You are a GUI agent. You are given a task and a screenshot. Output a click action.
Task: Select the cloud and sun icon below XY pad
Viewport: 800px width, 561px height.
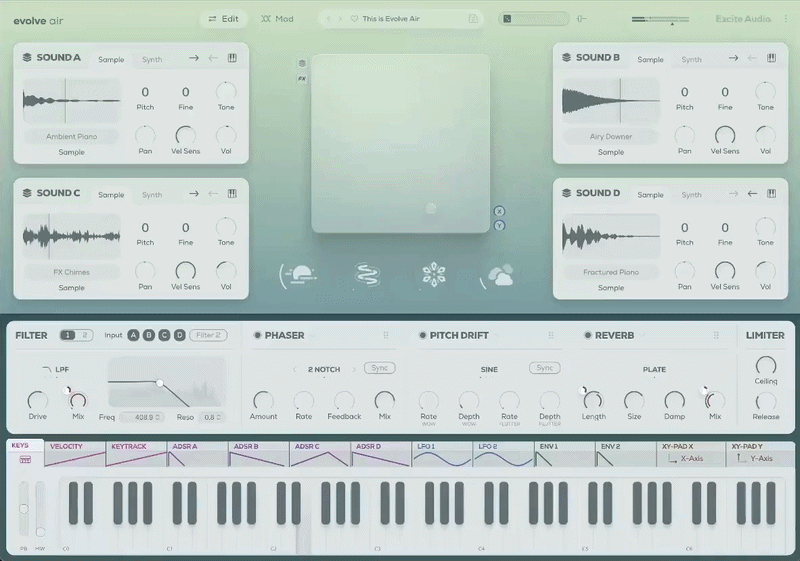click(497, 276)
